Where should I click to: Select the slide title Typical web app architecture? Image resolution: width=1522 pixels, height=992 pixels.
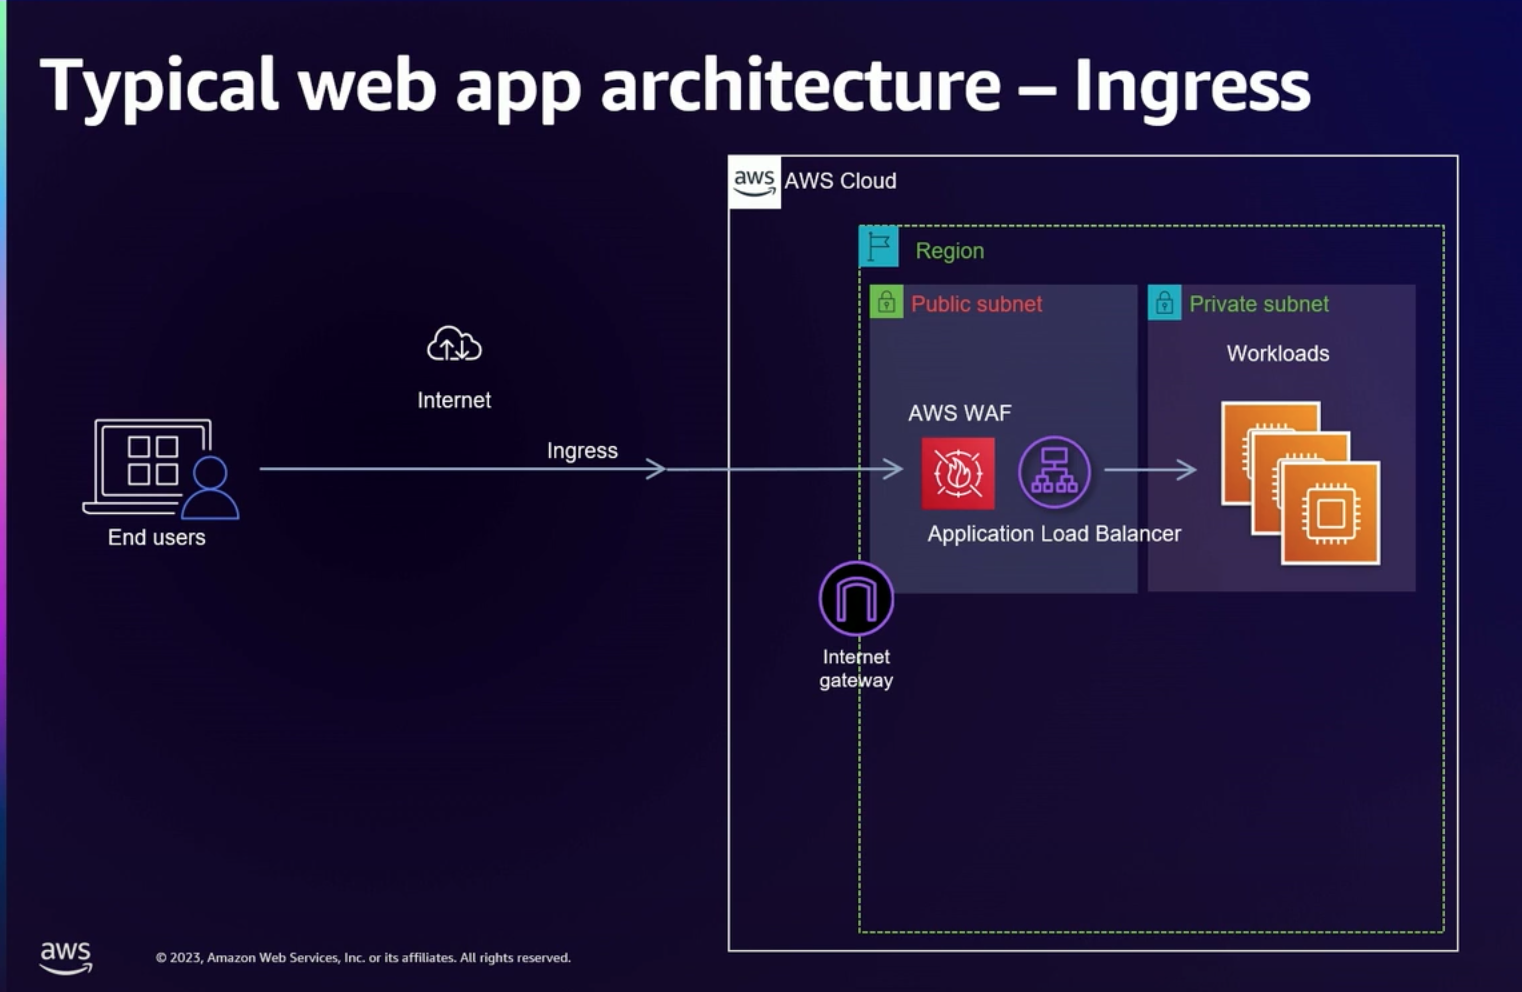pos(678,85)
